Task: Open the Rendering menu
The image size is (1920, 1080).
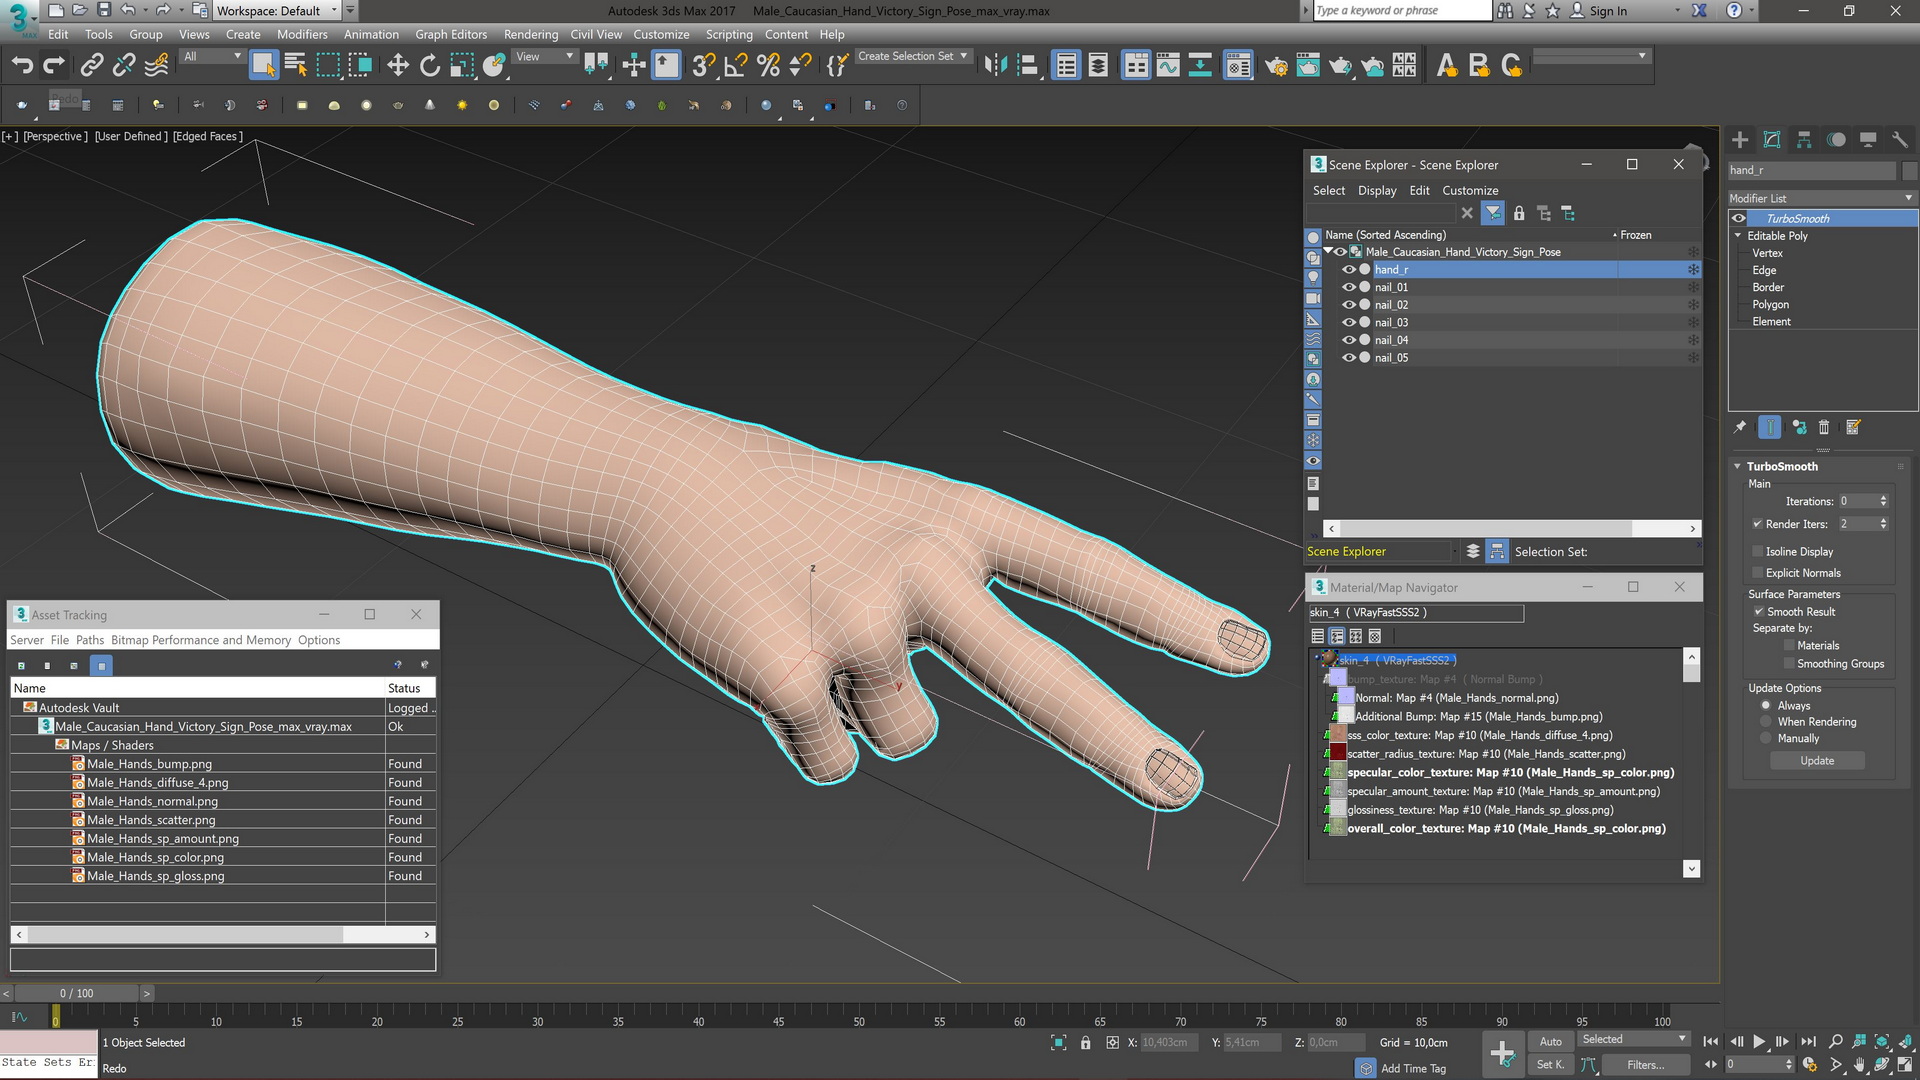Action: coord(531,34)
